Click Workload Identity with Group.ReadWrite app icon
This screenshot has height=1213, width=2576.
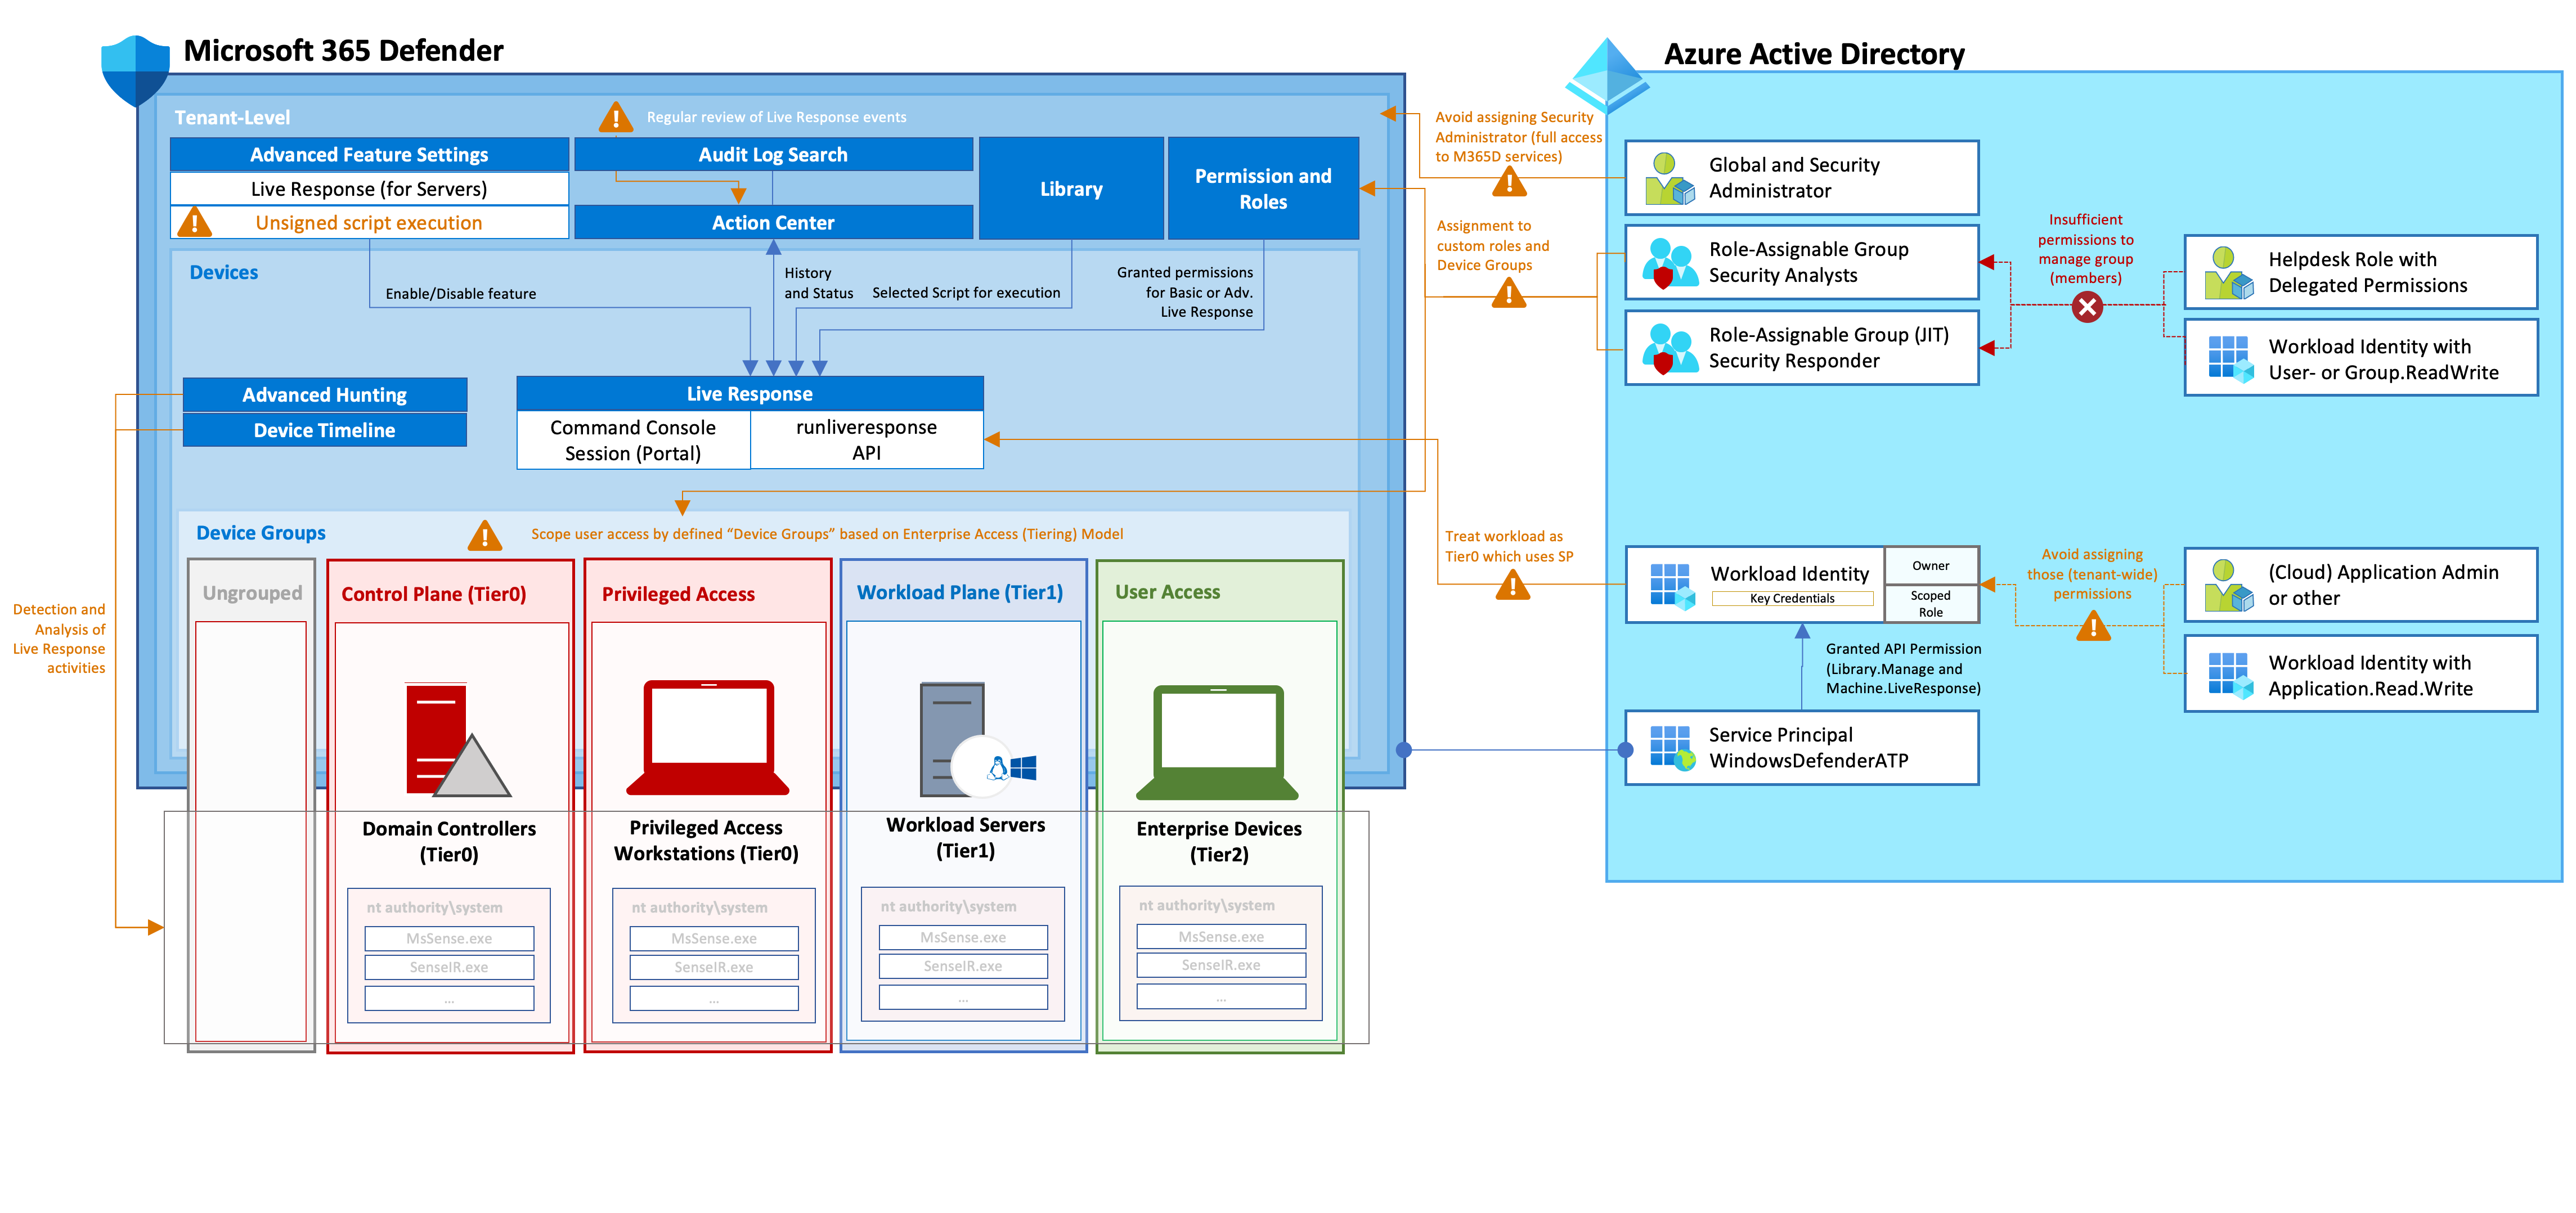coord(2231,359)
